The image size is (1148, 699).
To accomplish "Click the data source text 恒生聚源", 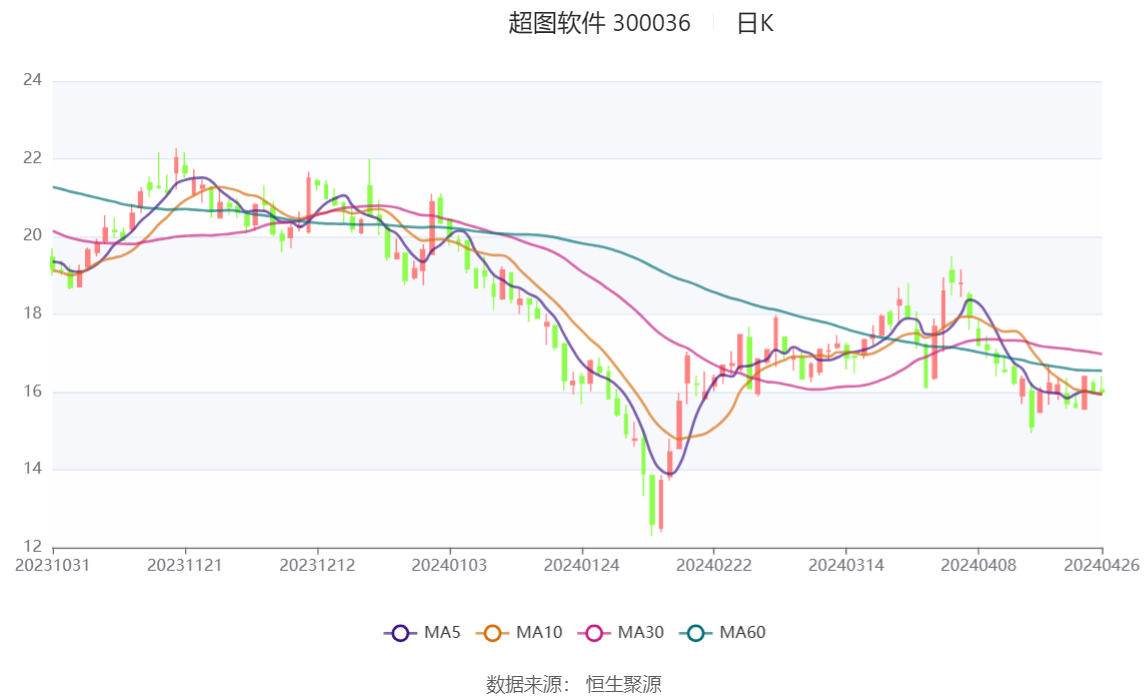I will click(x=624, y=684).
